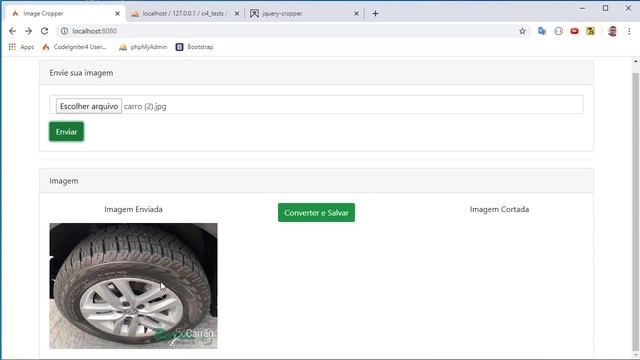This screenshot has width=640, height=360.
Task: Open the yellow extension icon
Action: coord(590,31)
